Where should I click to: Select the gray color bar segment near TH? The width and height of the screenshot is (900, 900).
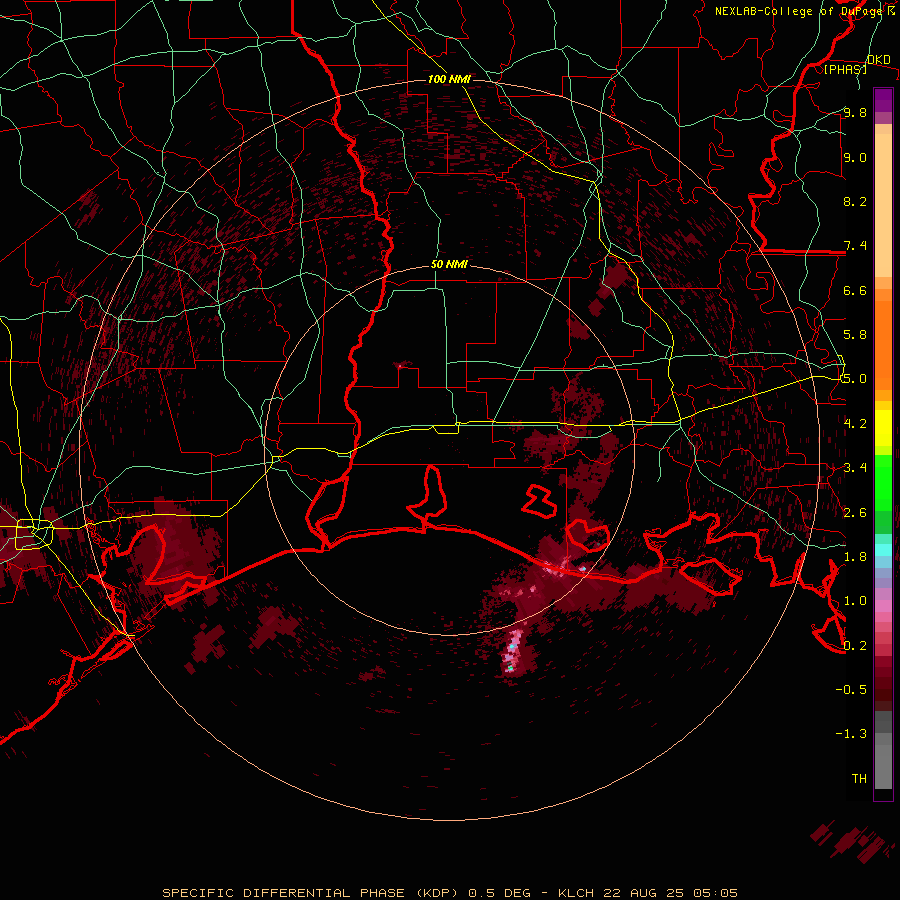(x=883, y=766)
